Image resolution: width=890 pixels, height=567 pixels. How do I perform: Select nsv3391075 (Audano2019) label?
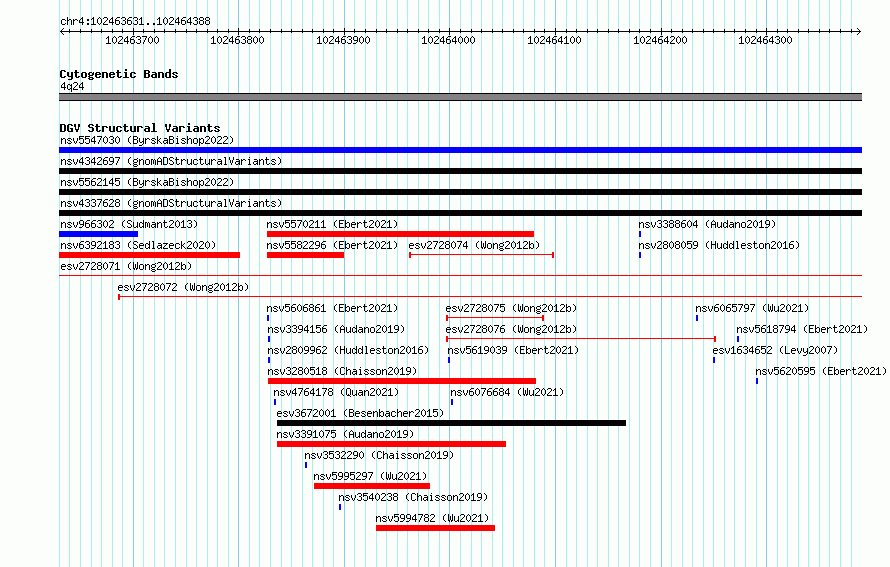[x=345, y=434]
